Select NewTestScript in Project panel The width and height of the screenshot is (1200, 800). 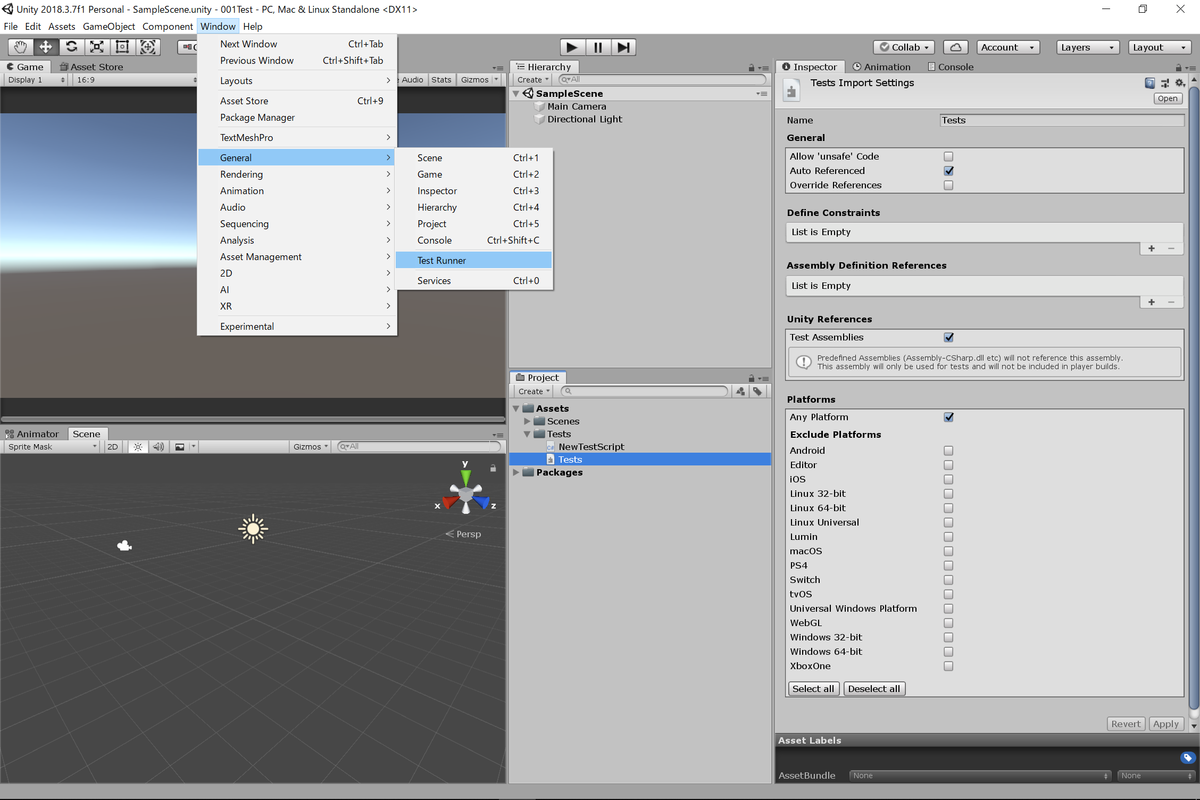pos(592,447)
